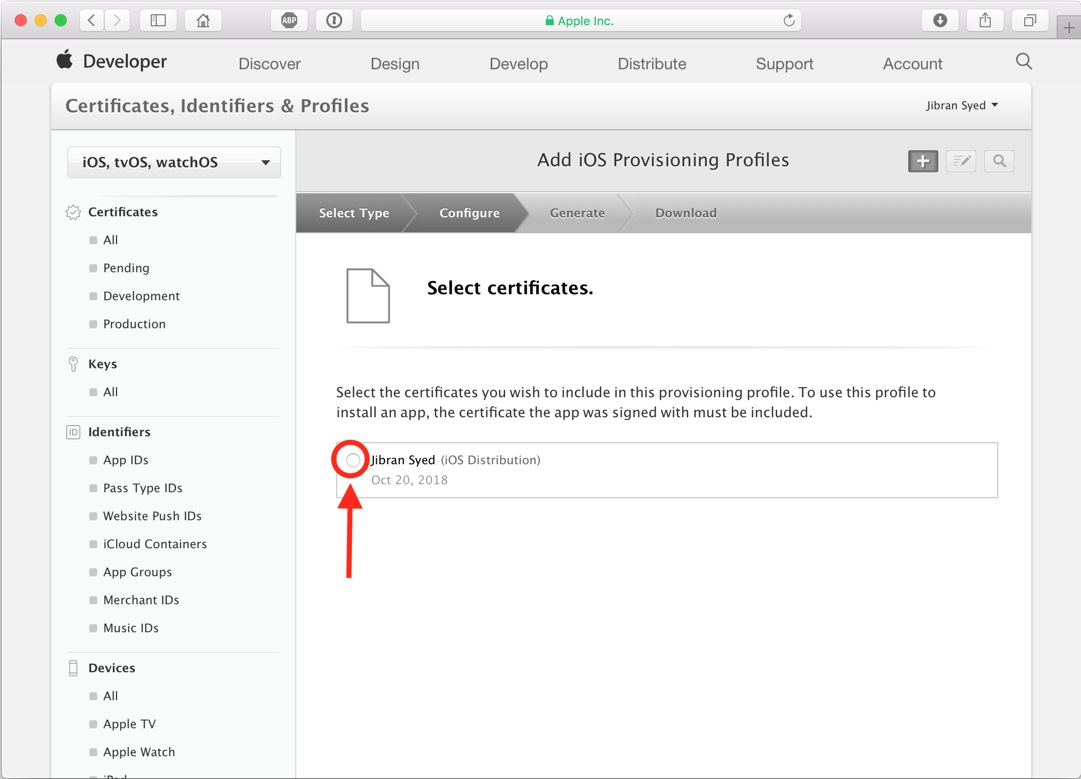Open Merchant IDs in sidebar
Image resolution: width=1081 pixels, height=779 pixels.
[x=141, y=600]
